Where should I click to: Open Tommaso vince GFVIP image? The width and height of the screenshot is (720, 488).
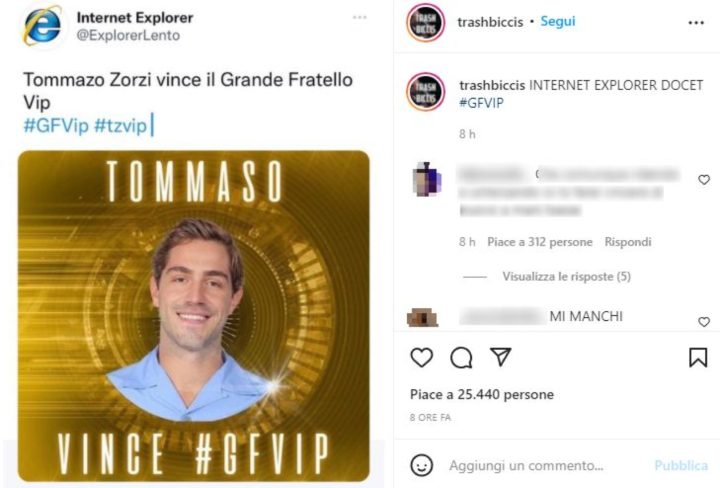194,316
